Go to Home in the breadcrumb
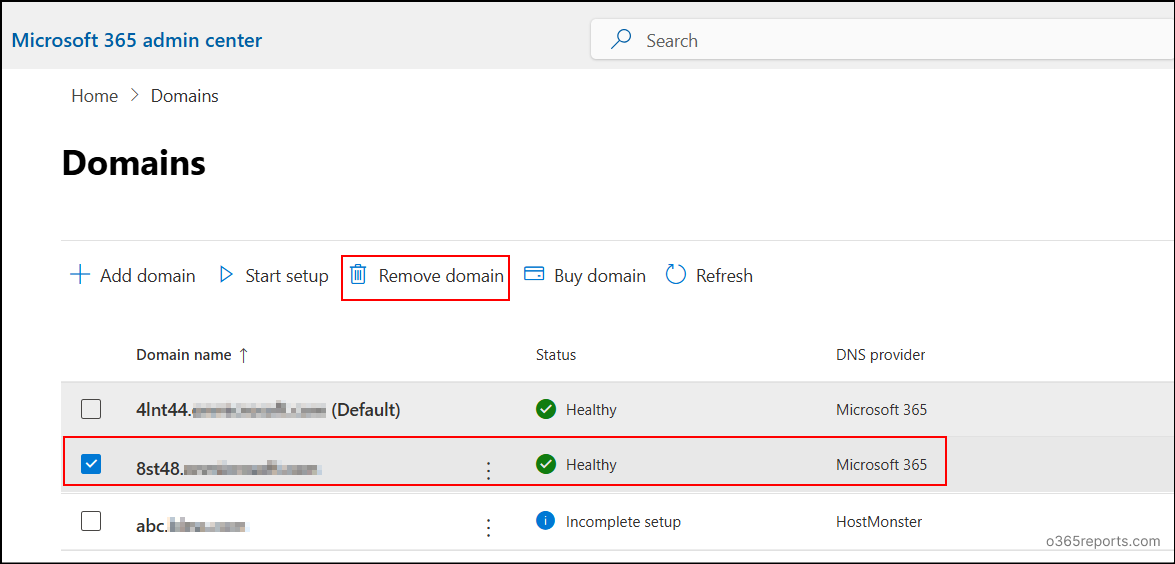The width and height of the screenshot is (1175, 564). click(94, 96)
